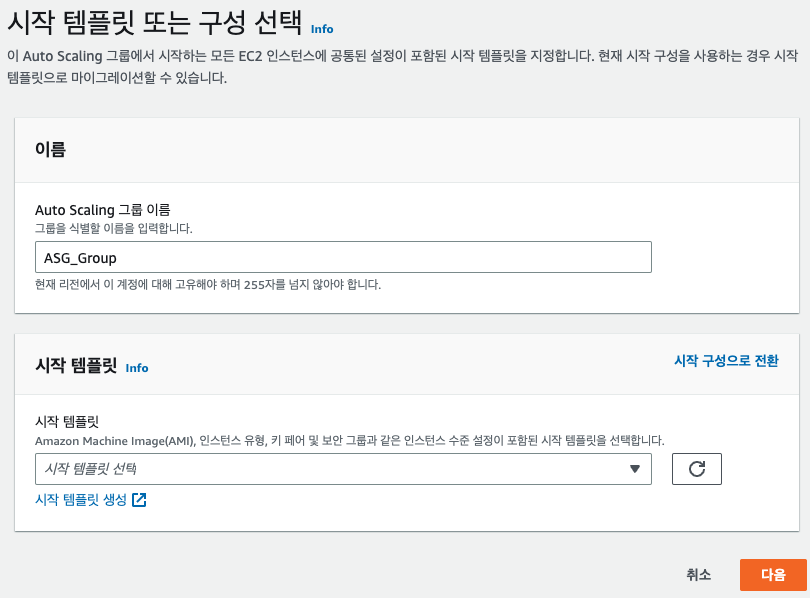Click the page title 시작 템플릿 또는 구성 선택
Image resolution: width=810 pixels, height=598 pixels.
[155, 22]
